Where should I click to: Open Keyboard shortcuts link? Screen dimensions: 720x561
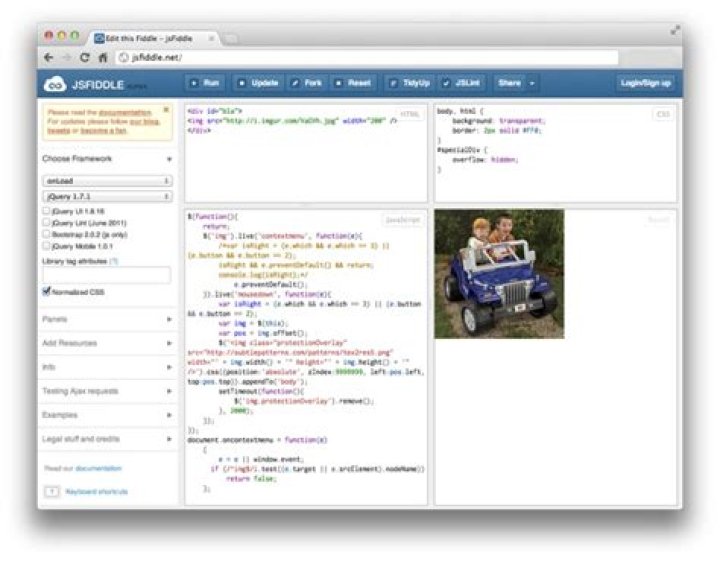96,492
